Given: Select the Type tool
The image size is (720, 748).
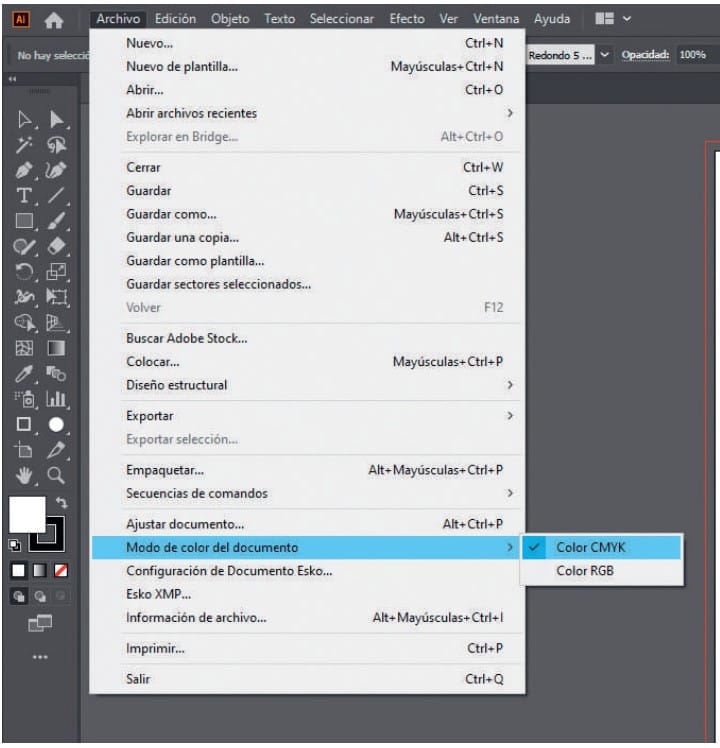Looking at the screenshot, I should tap(25, 196).
